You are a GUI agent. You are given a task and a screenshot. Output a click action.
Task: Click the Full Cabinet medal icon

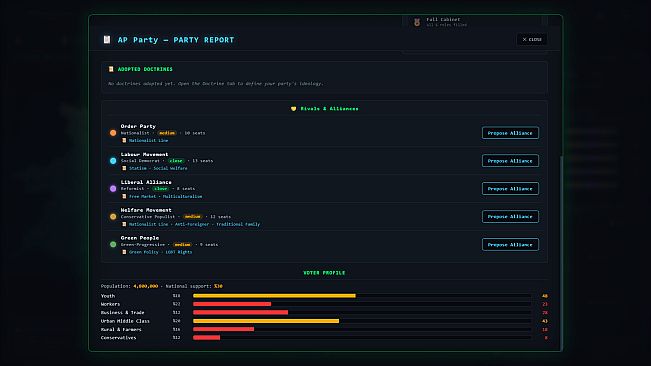pyautogui.click(x=417, y=22)
